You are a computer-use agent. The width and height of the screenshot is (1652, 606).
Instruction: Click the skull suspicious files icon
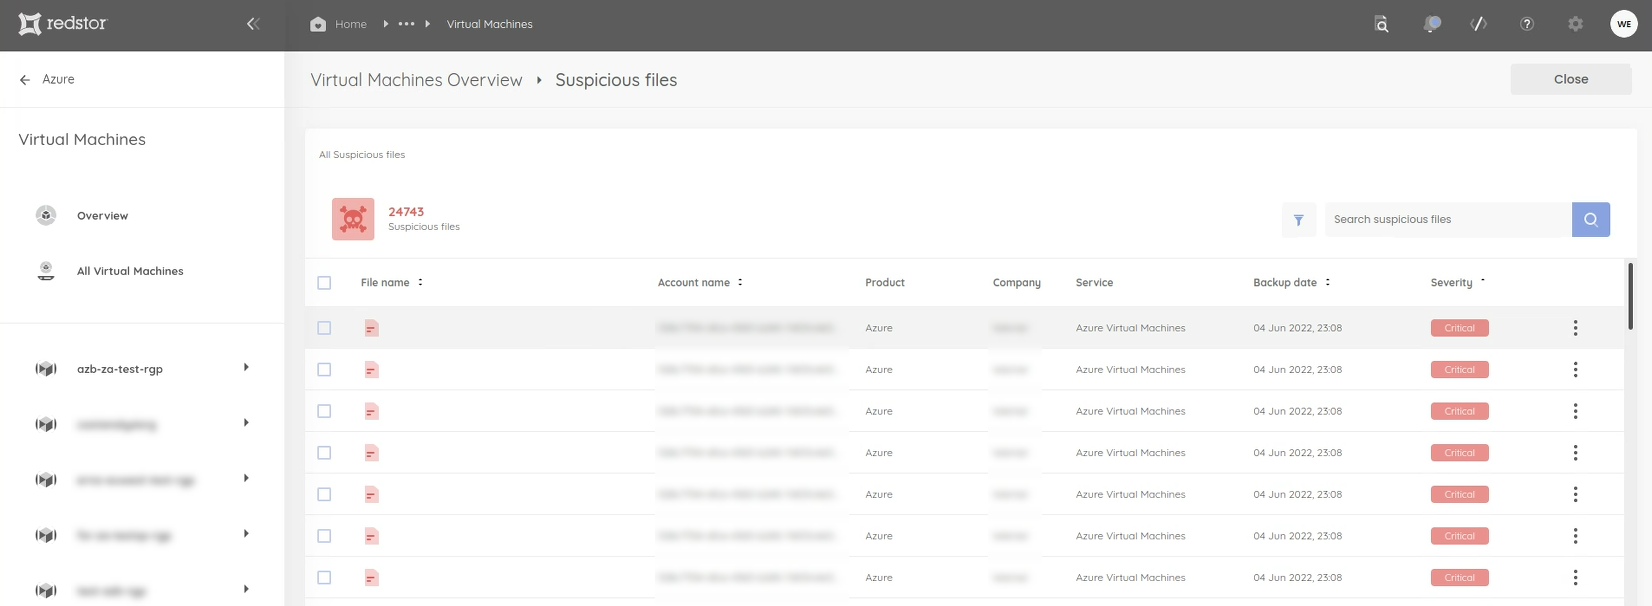(x=353, y=219)
